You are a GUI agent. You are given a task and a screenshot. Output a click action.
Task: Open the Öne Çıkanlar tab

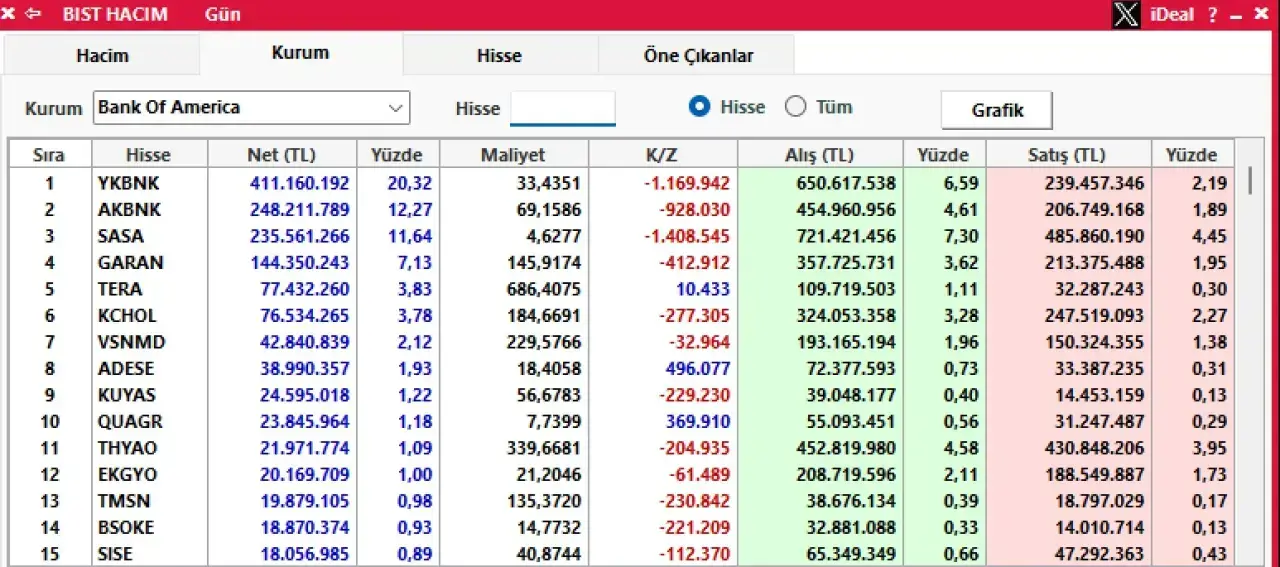pyautogui.click(x=698, y=56)
